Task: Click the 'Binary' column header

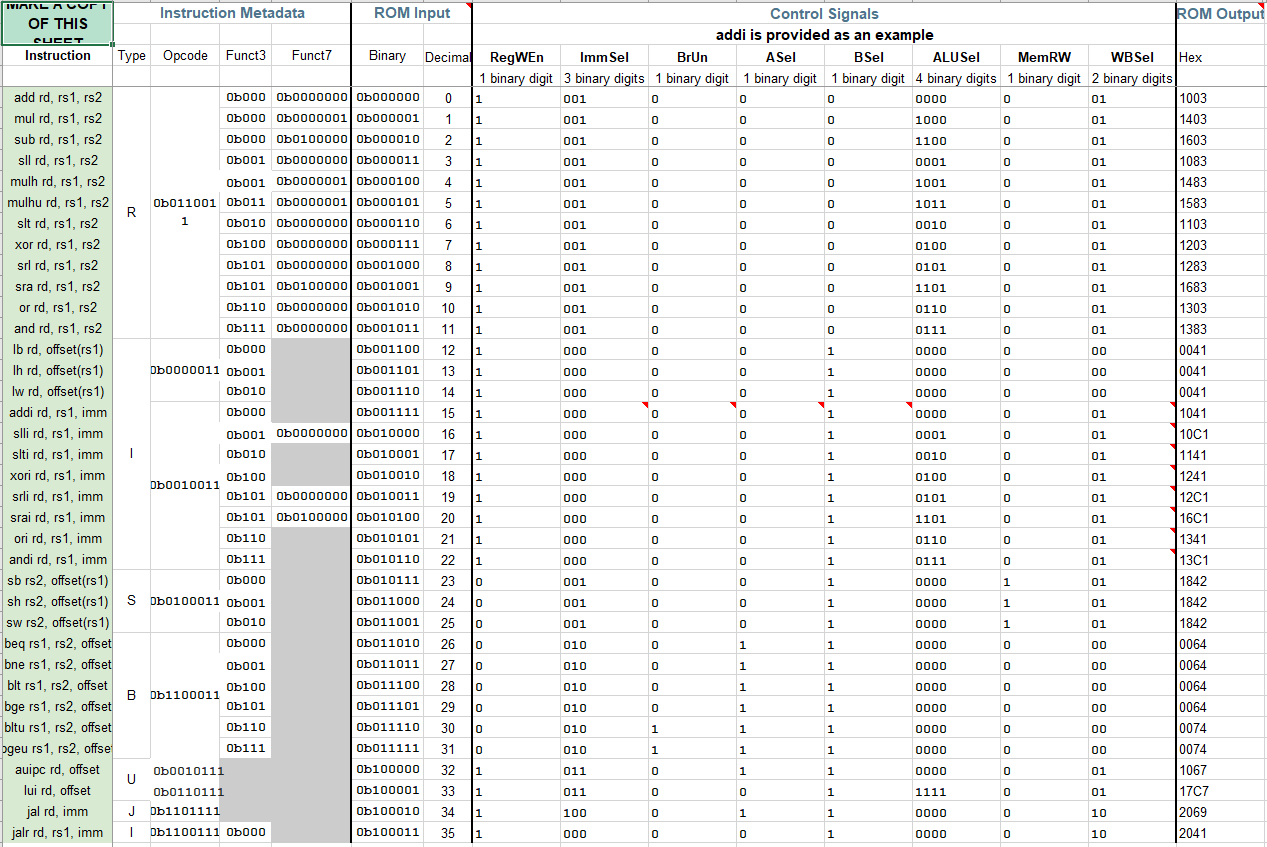Action: point(387,56)
